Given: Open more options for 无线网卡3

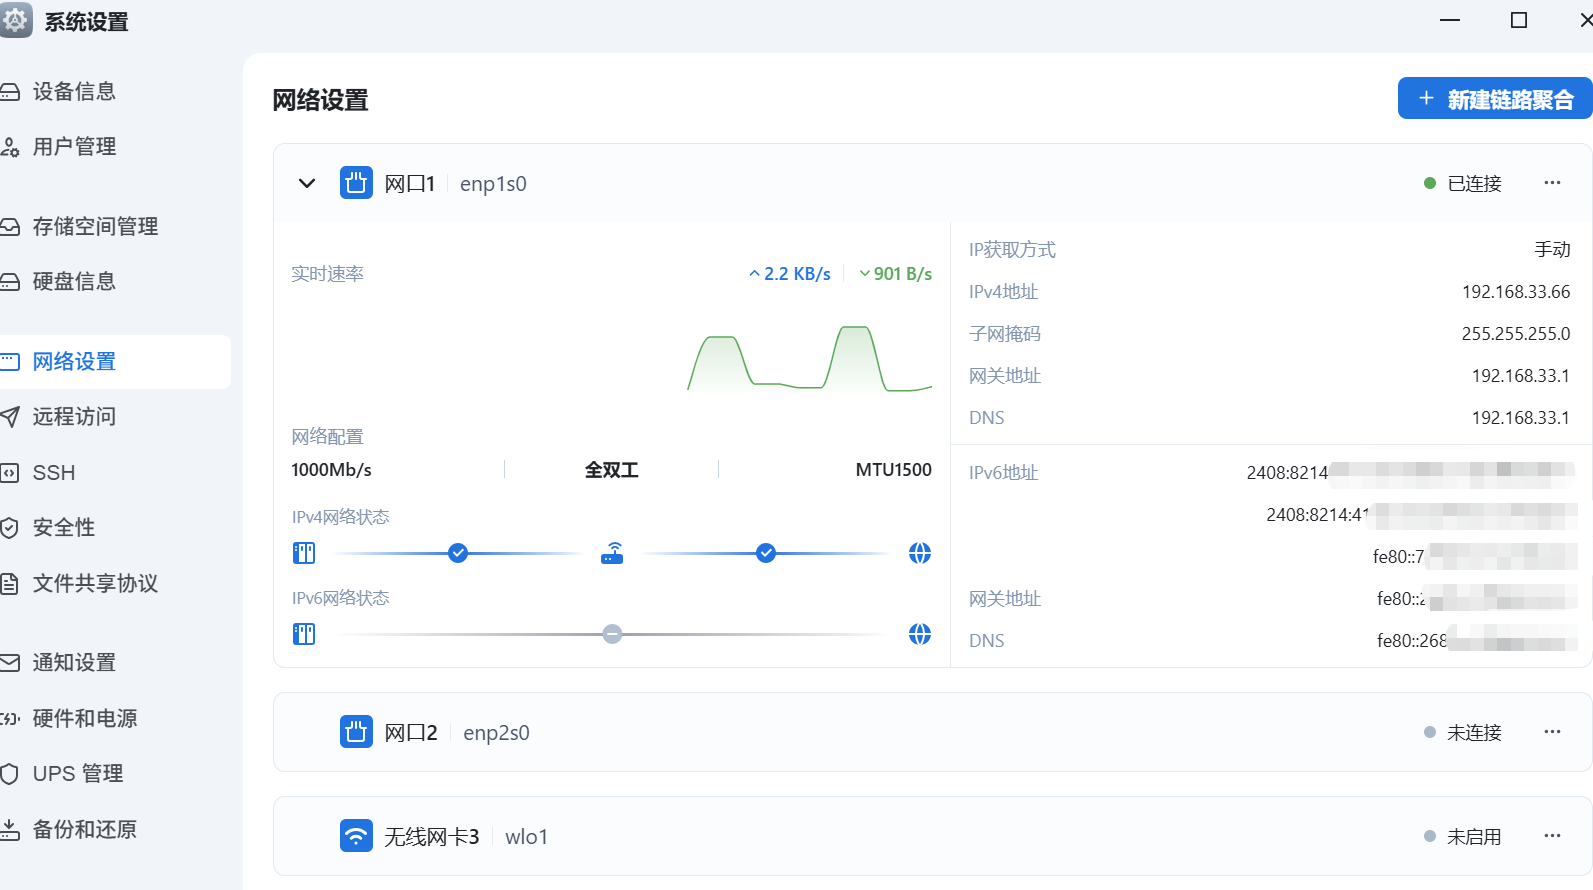Looking at the screenshot, I should click(x=1552, y=836).
